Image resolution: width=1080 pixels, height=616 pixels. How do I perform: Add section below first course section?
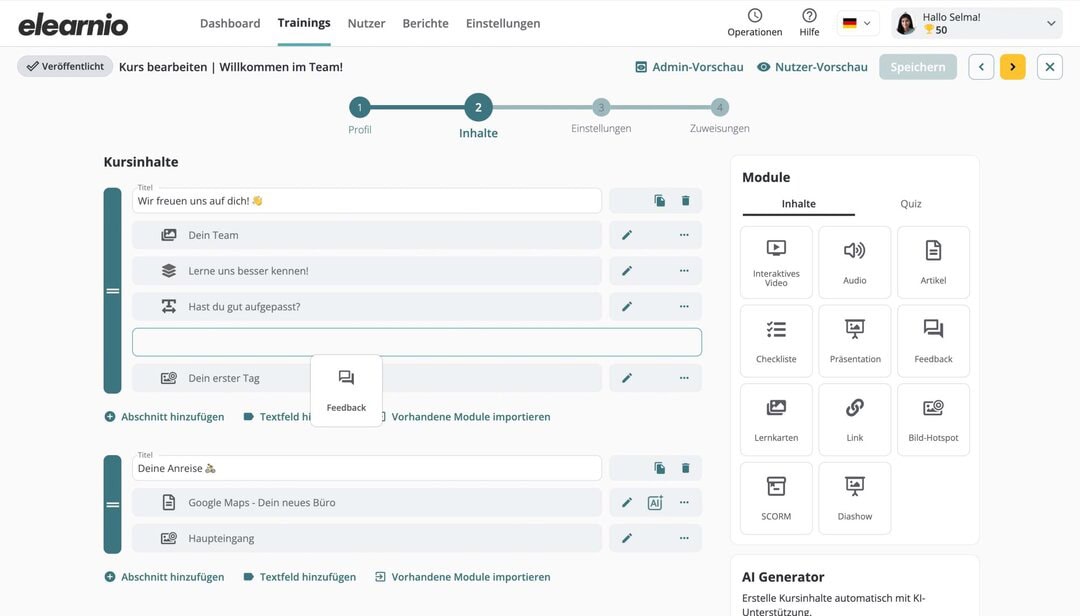[164, 417]
